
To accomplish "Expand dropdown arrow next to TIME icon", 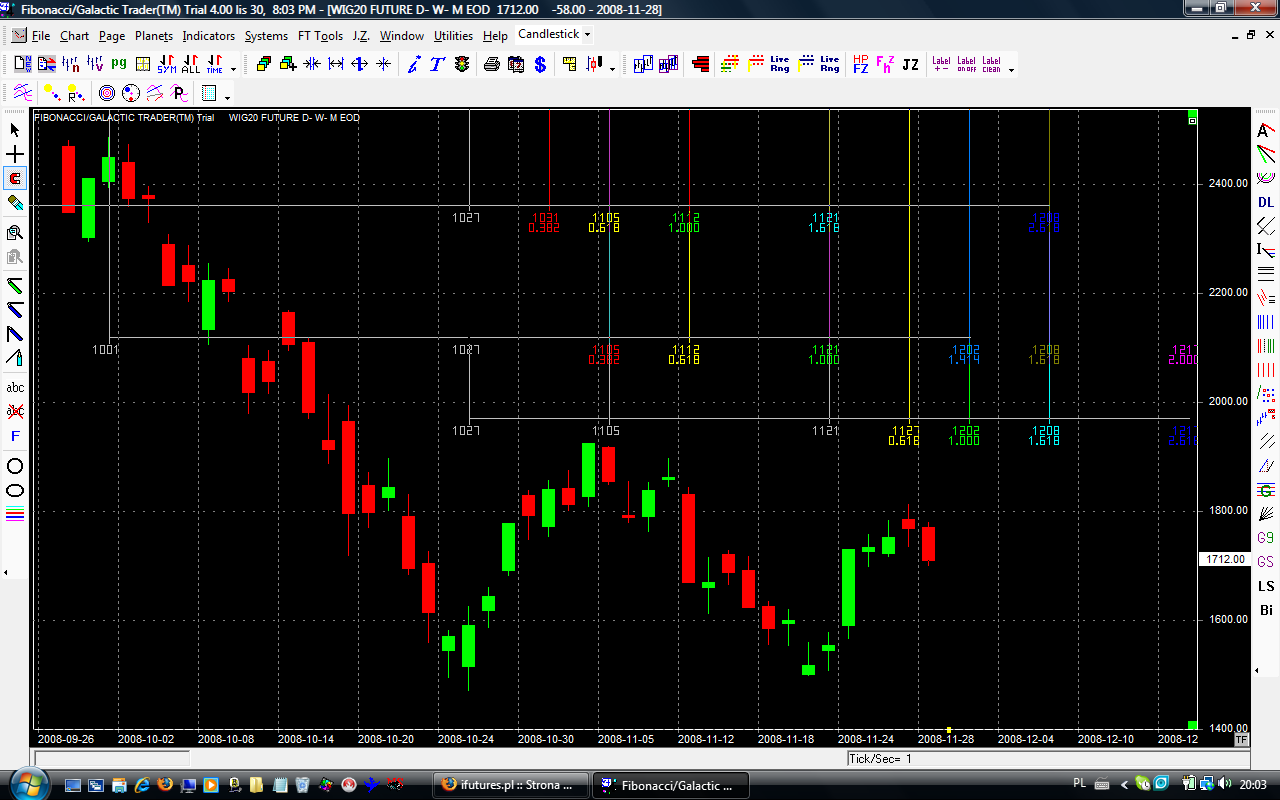I will click(x=234, y=69).
